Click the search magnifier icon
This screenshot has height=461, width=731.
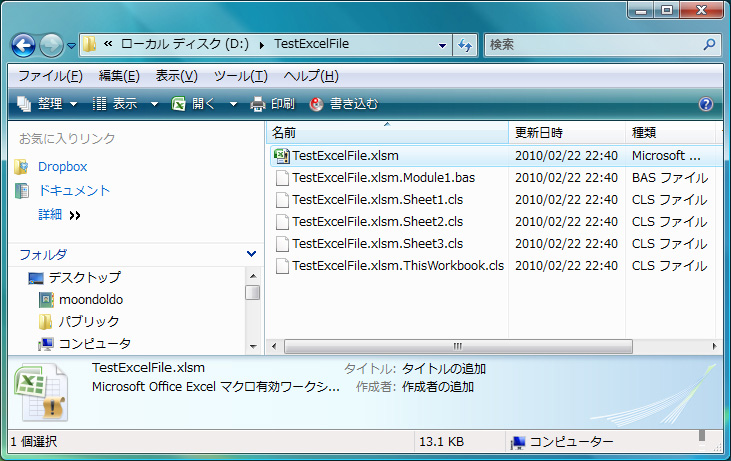pyautogui.click(x=709, y=45)
